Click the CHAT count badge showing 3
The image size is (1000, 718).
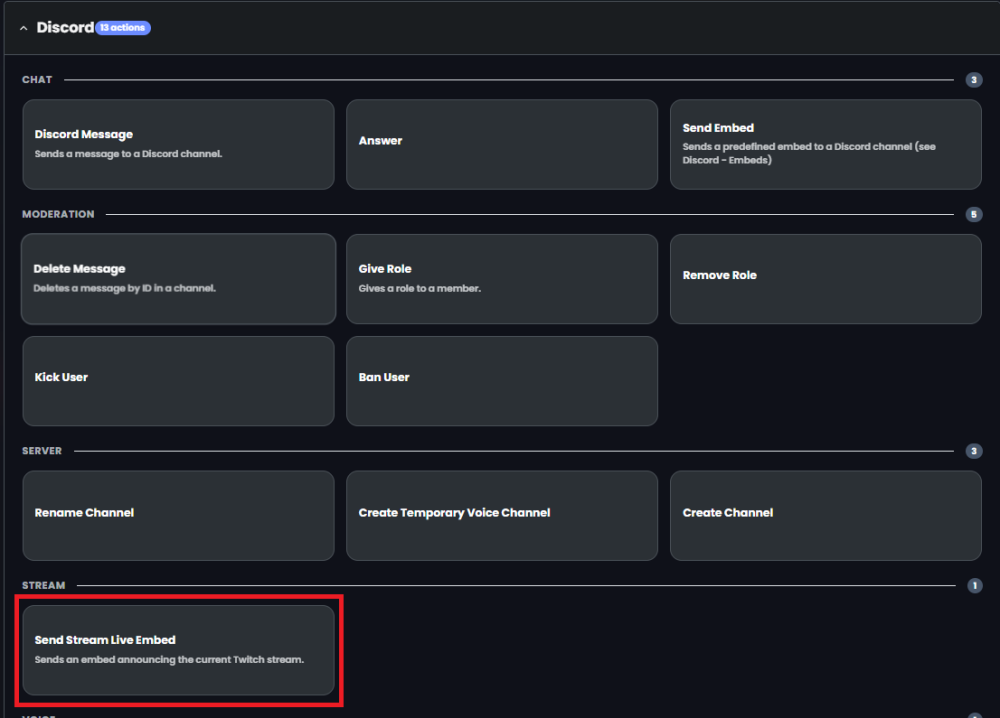point(973,80)
